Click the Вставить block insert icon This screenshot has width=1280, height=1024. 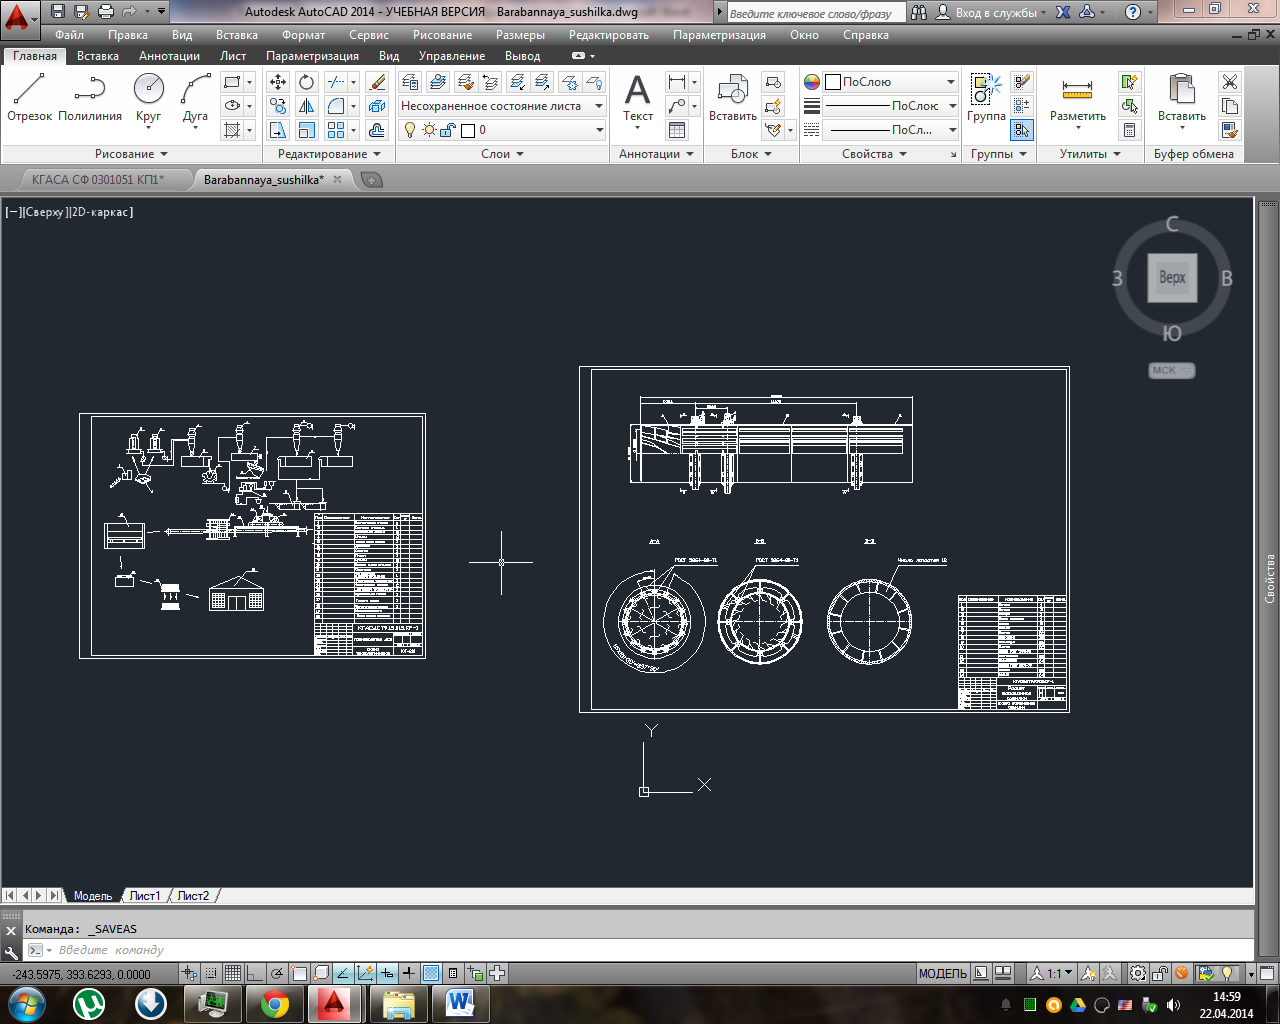pos(733,98)
